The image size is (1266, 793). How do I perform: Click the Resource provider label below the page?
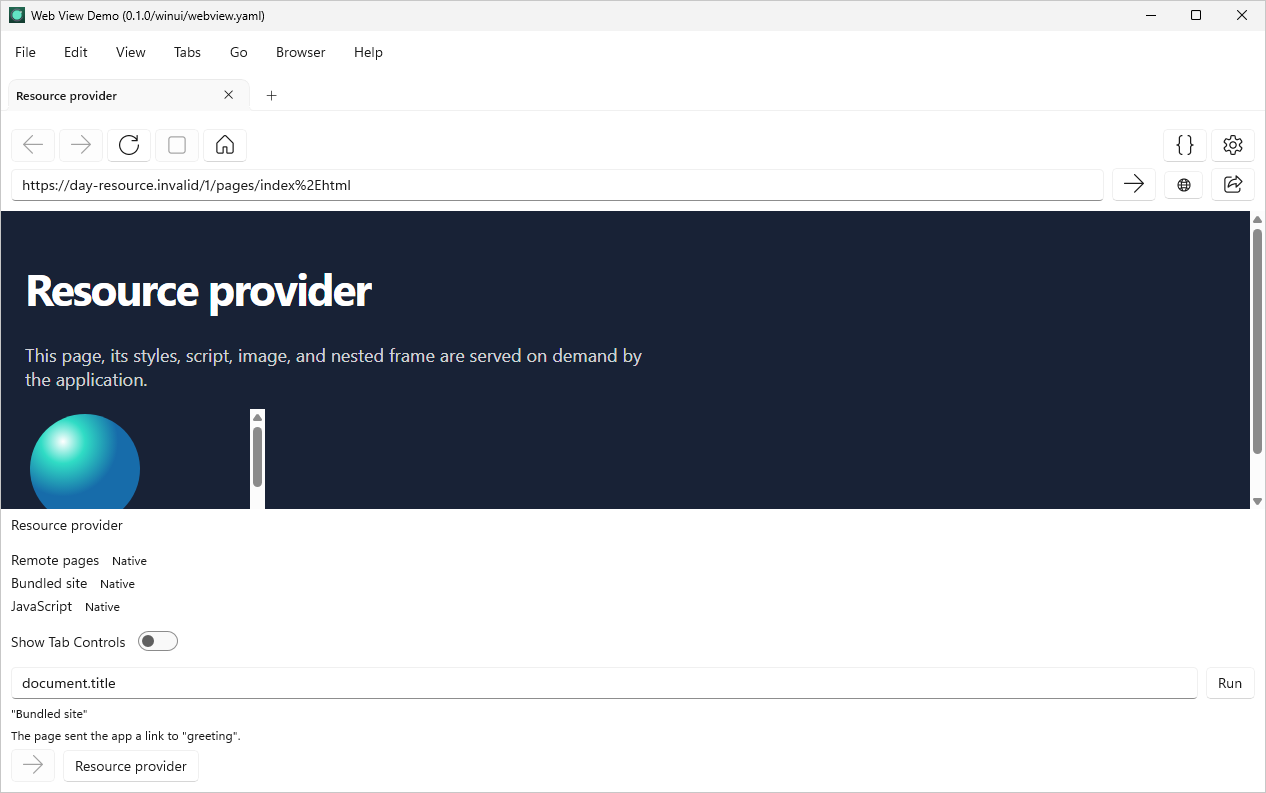pos(67,525)
